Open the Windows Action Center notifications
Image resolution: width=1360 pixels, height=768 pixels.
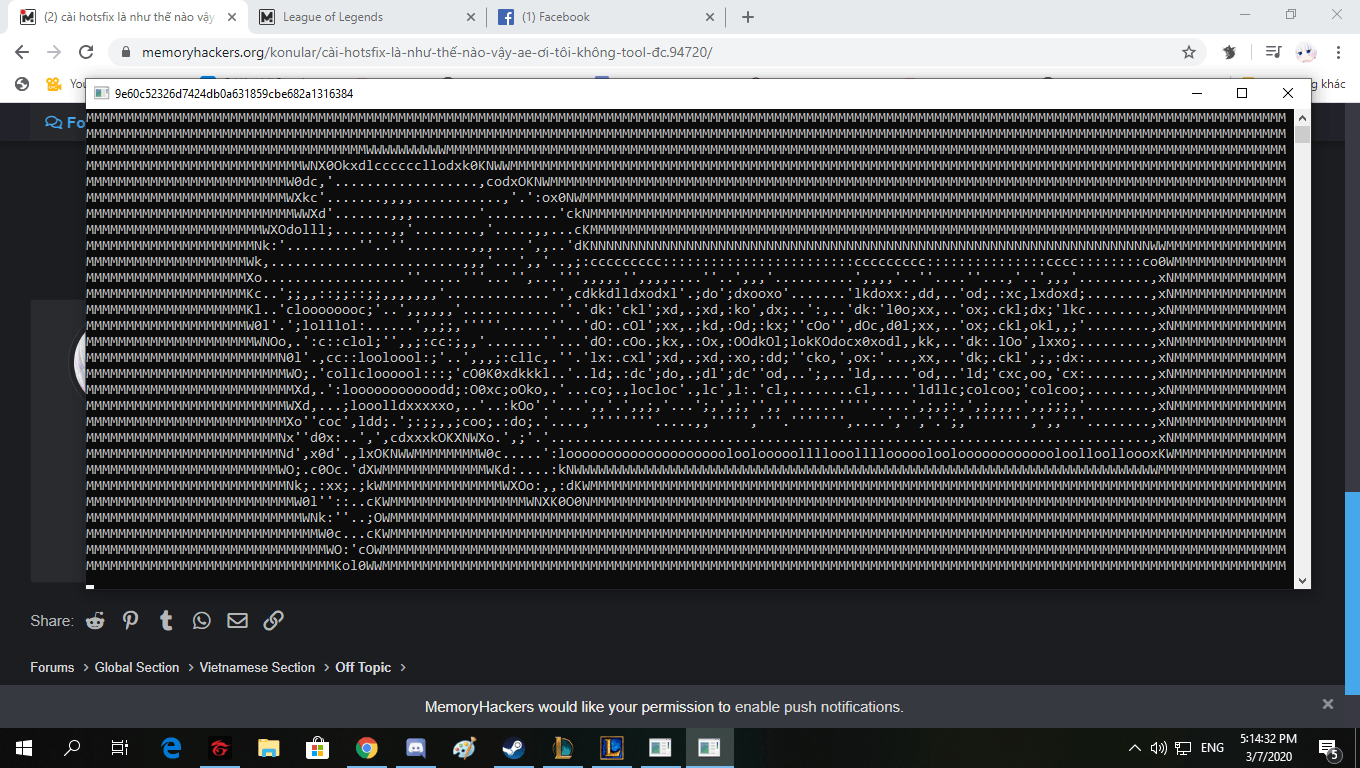[x=1330, y=748]
